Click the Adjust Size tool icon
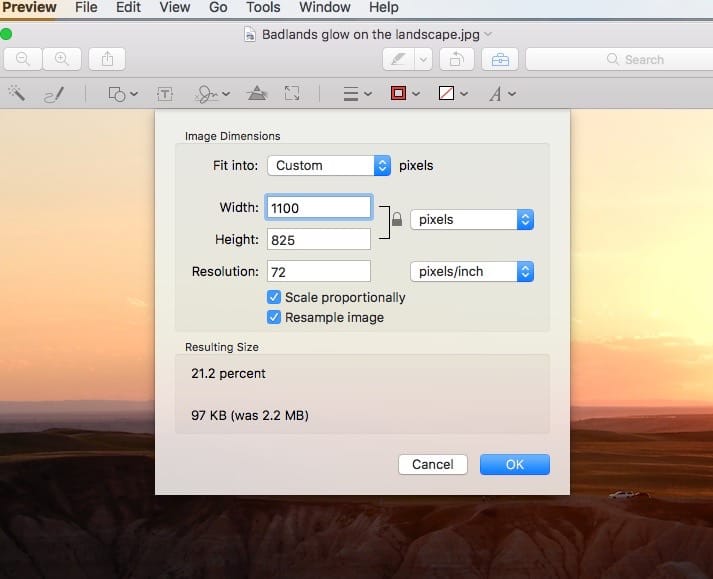The height and width of the screenshot is (579, 713). (292, 94)
